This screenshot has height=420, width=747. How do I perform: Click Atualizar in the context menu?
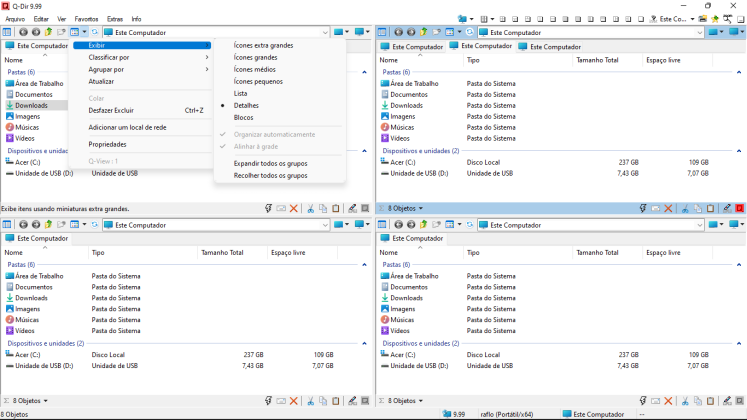pyautogui.click(x=101, y=81)
